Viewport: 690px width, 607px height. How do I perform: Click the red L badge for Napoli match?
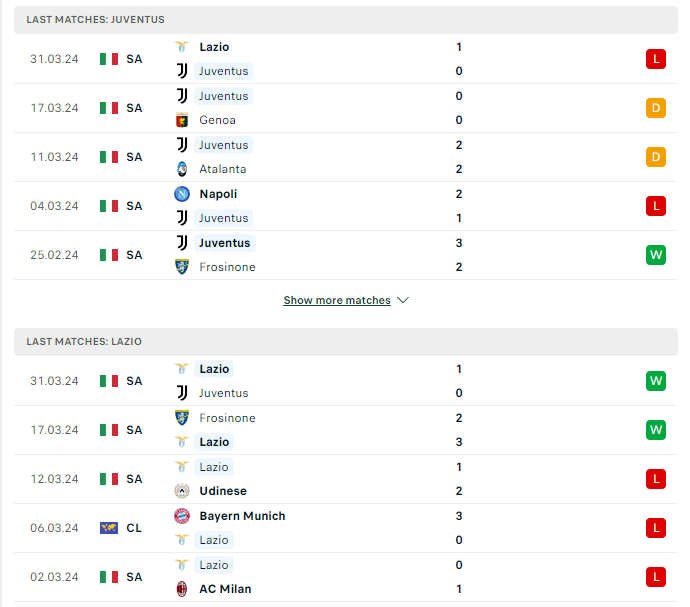pyautogui.click(x=656, y=206)
